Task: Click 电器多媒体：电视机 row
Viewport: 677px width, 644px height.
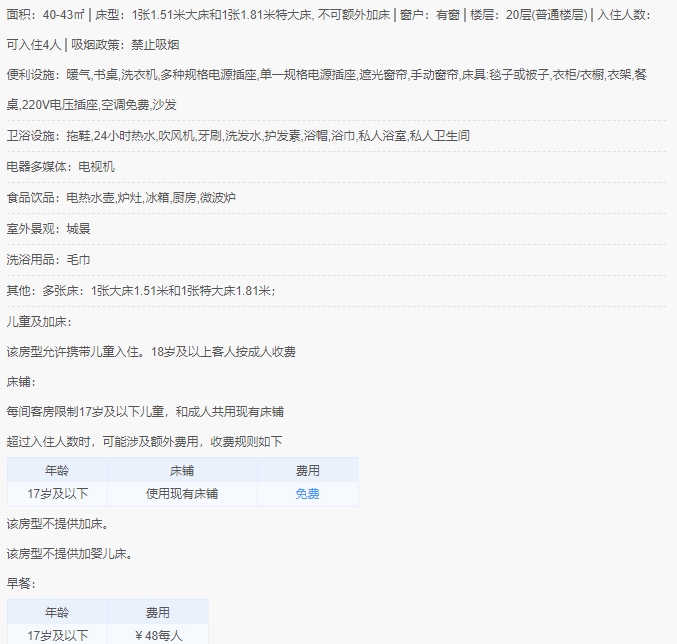Action: pos(60,167)
